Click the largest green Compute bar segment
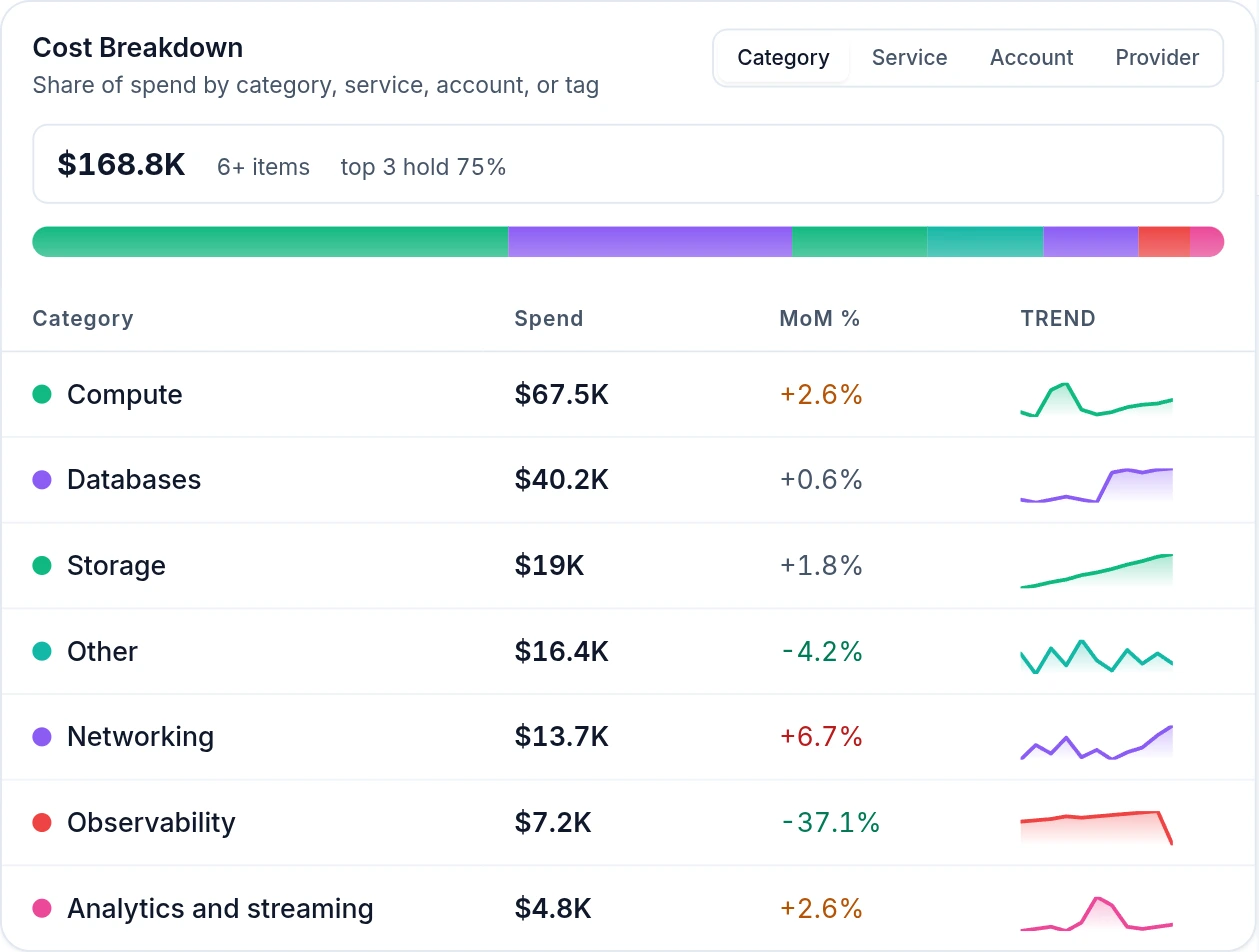Screen dimensions: 1259x952 (x=270, y=242)
